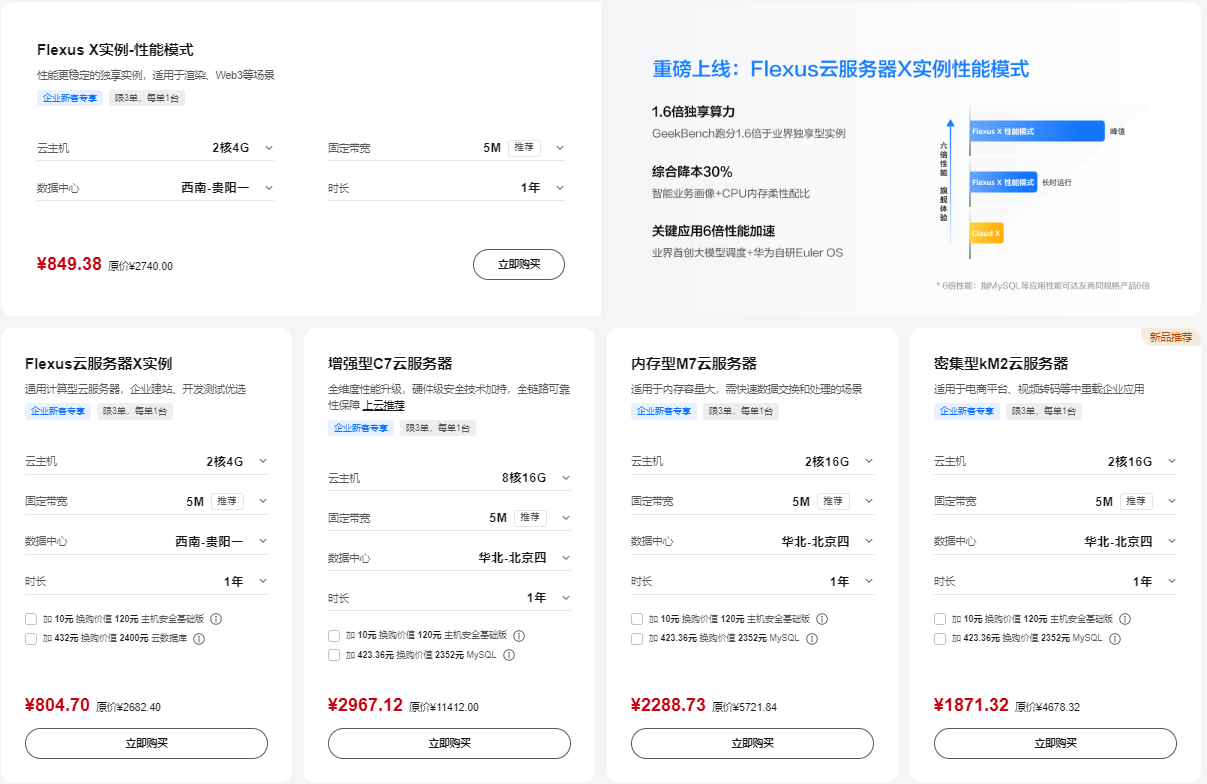This screenshot has height=784, width=1207.
Task: Open 固定带宽 dropdown in 增强型C7 card
Action: (449, 518)
